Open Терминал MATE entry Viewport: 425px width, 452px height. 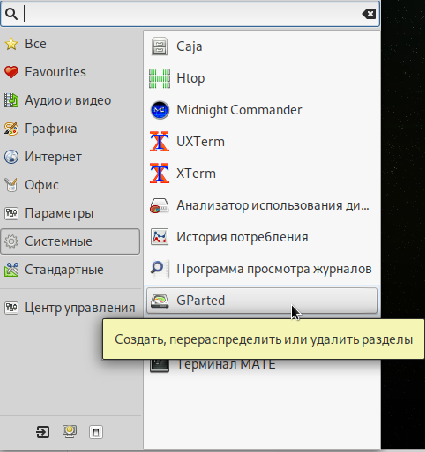[x=262, y=364]
